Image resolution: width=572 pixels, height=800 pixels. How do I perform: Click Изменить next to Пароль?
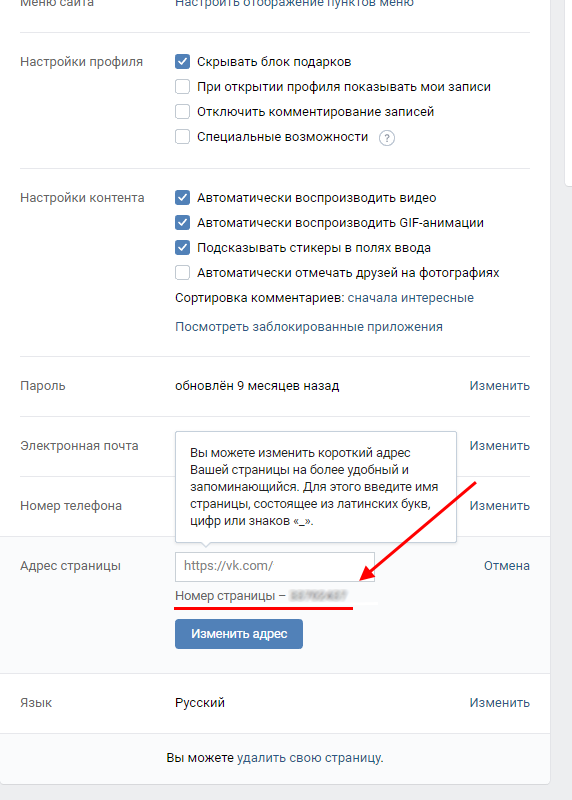(500, 386)
